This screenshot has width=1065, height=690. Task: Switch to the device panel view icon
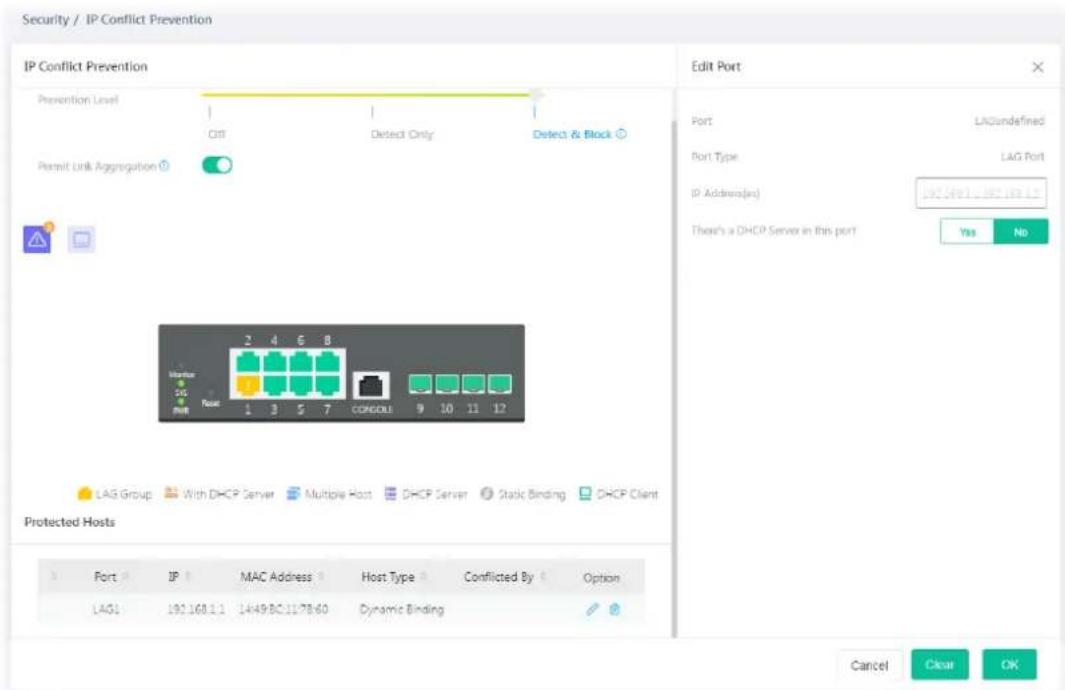pyautogui.click(x=82, y=239)
